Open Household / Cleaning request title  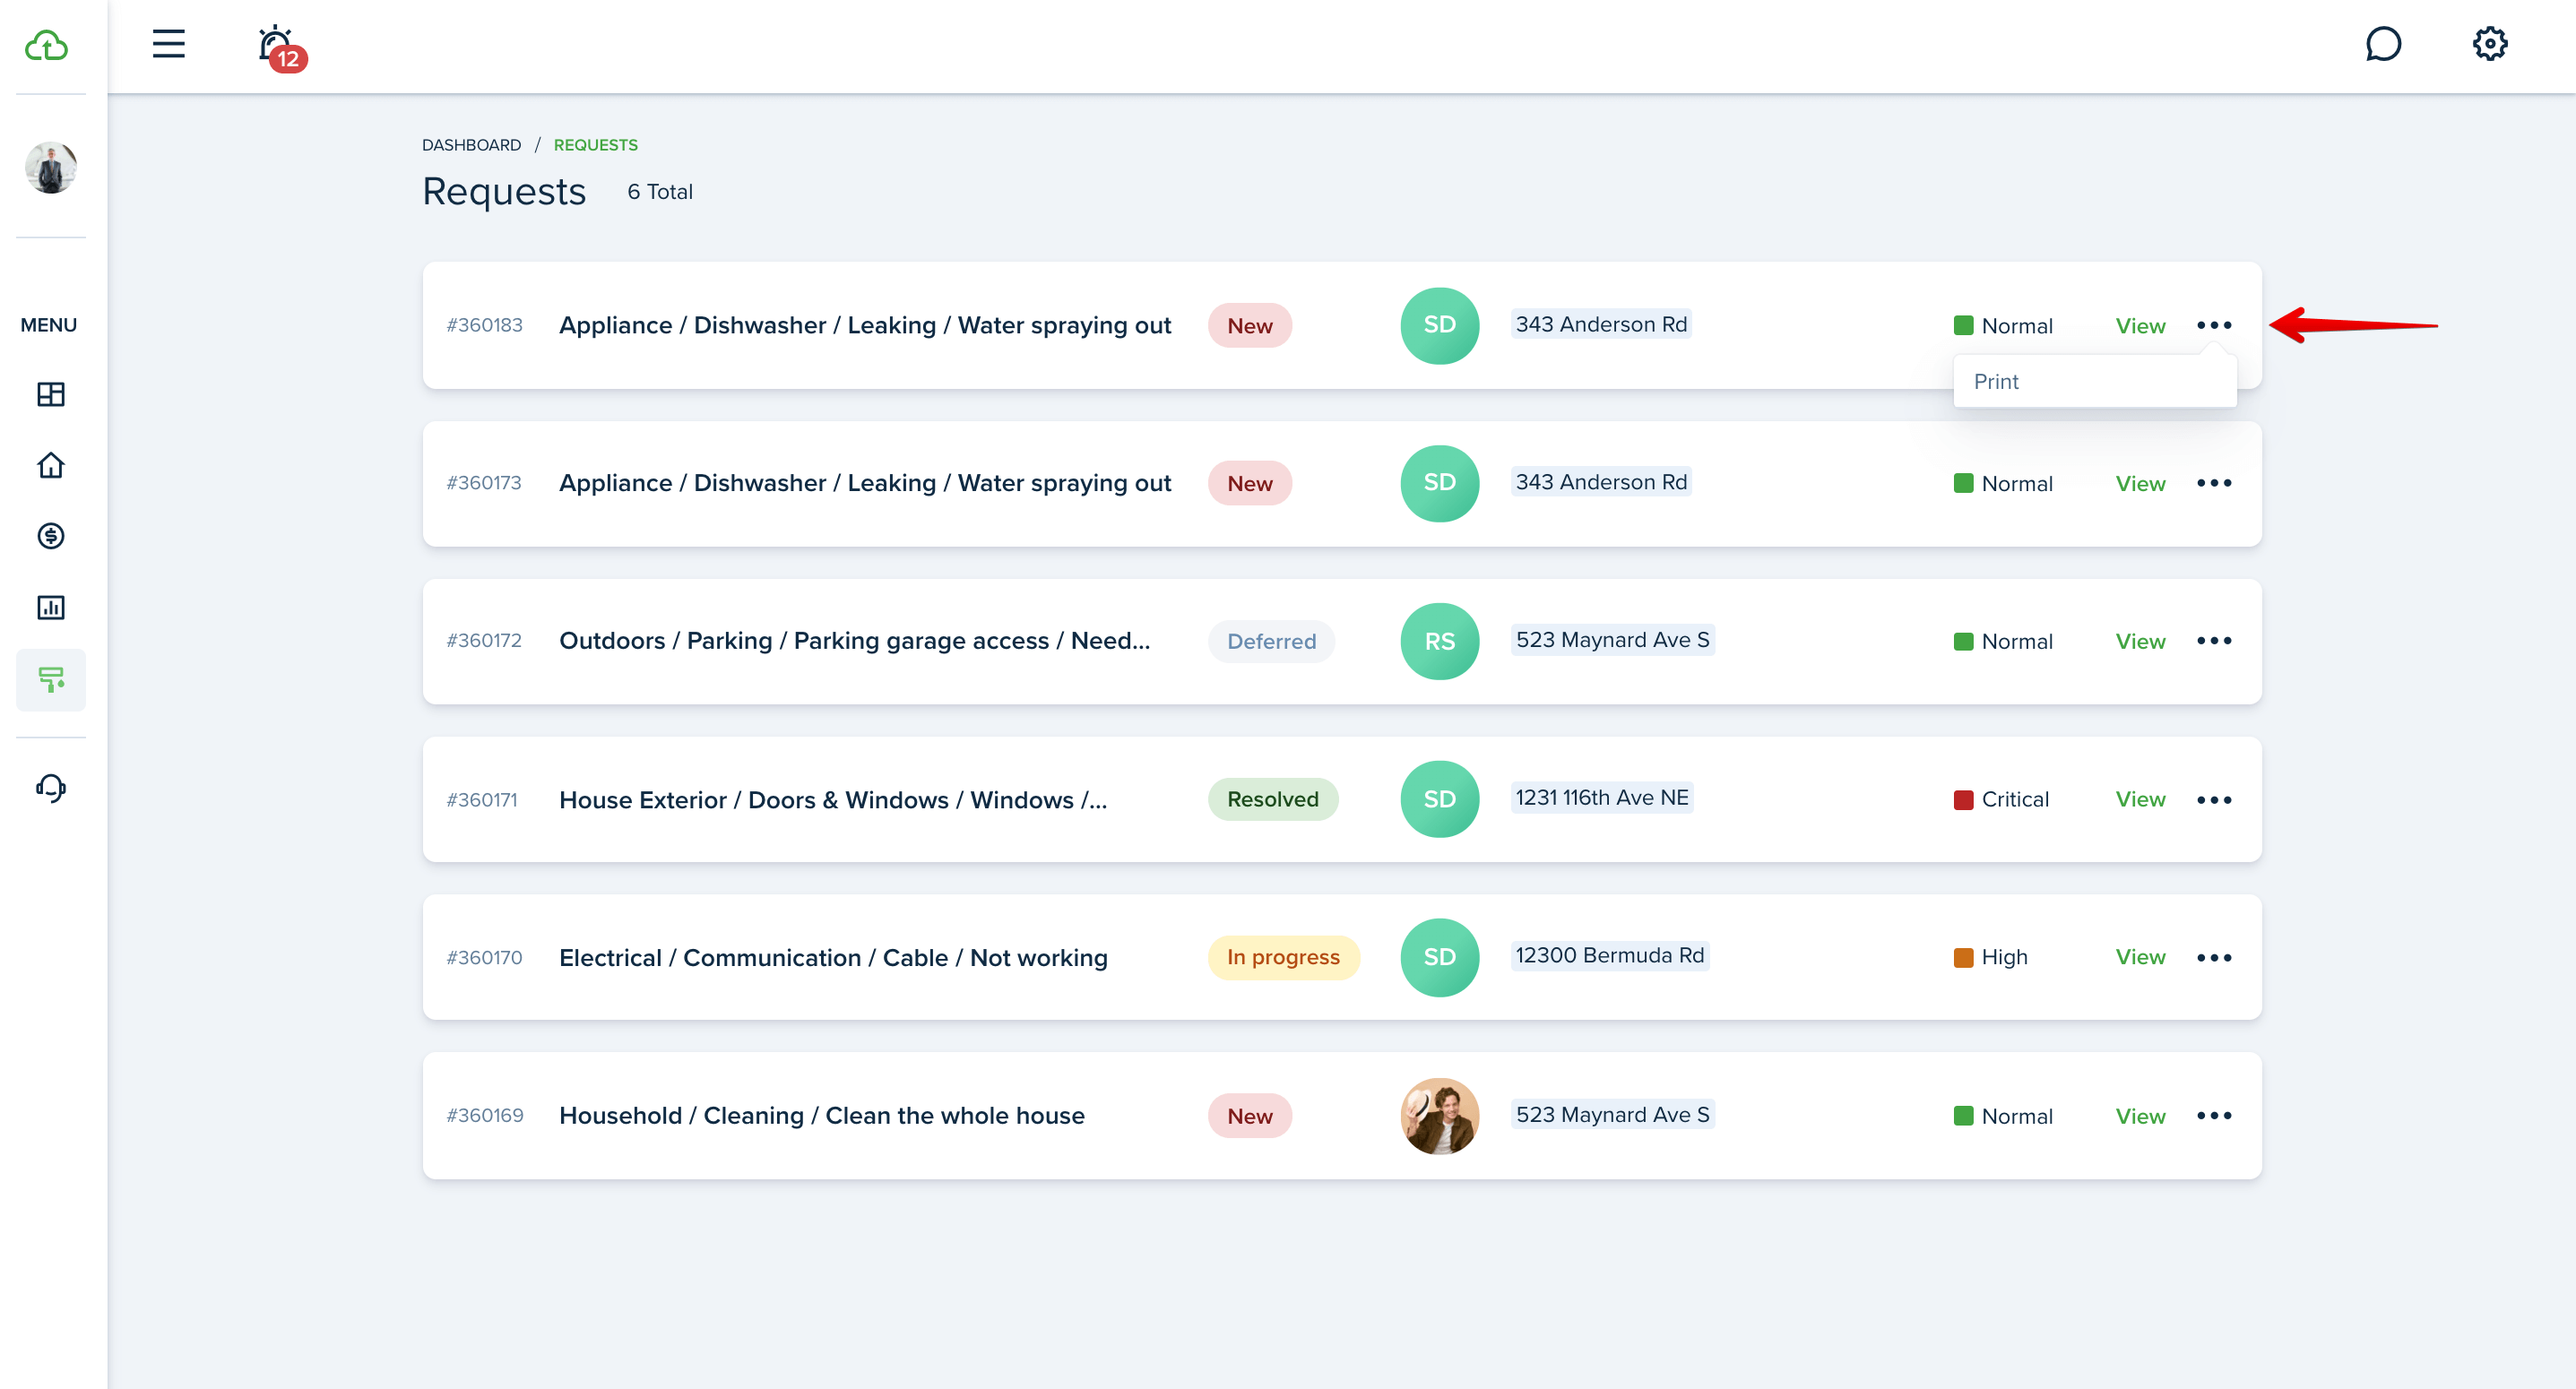tap(822, 1116)
